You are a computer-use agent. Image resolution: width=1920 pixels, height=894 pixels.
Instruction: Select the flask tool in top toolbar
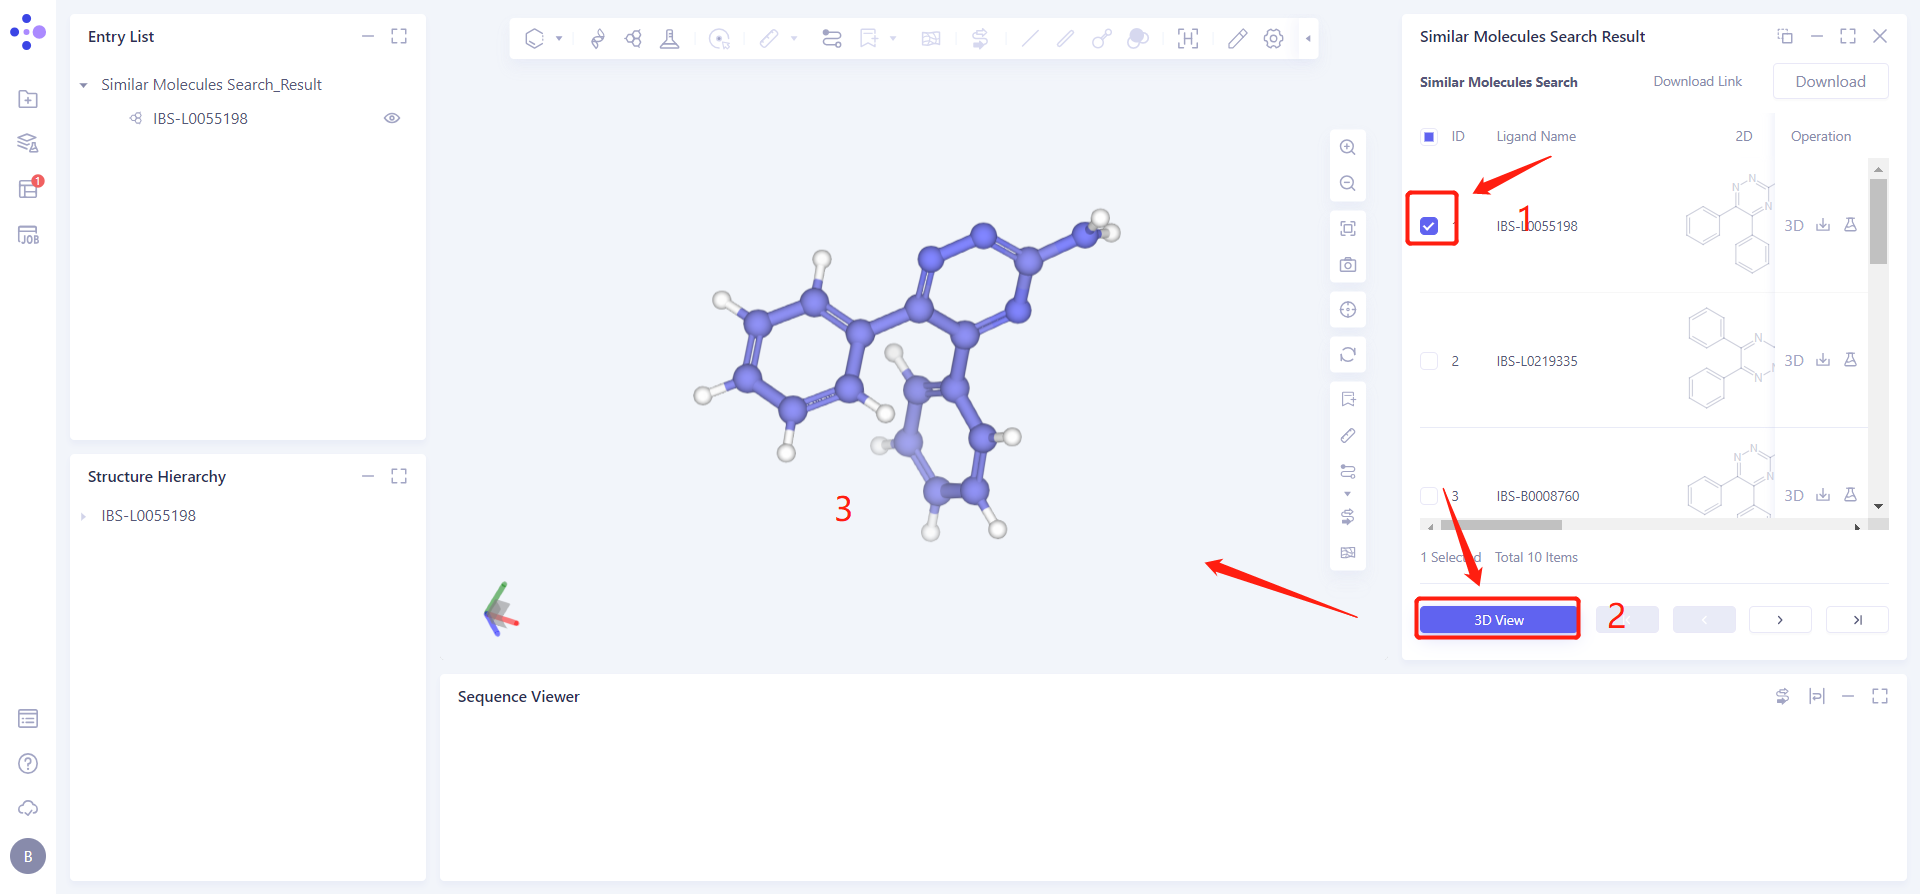click(x=670, y=38)
